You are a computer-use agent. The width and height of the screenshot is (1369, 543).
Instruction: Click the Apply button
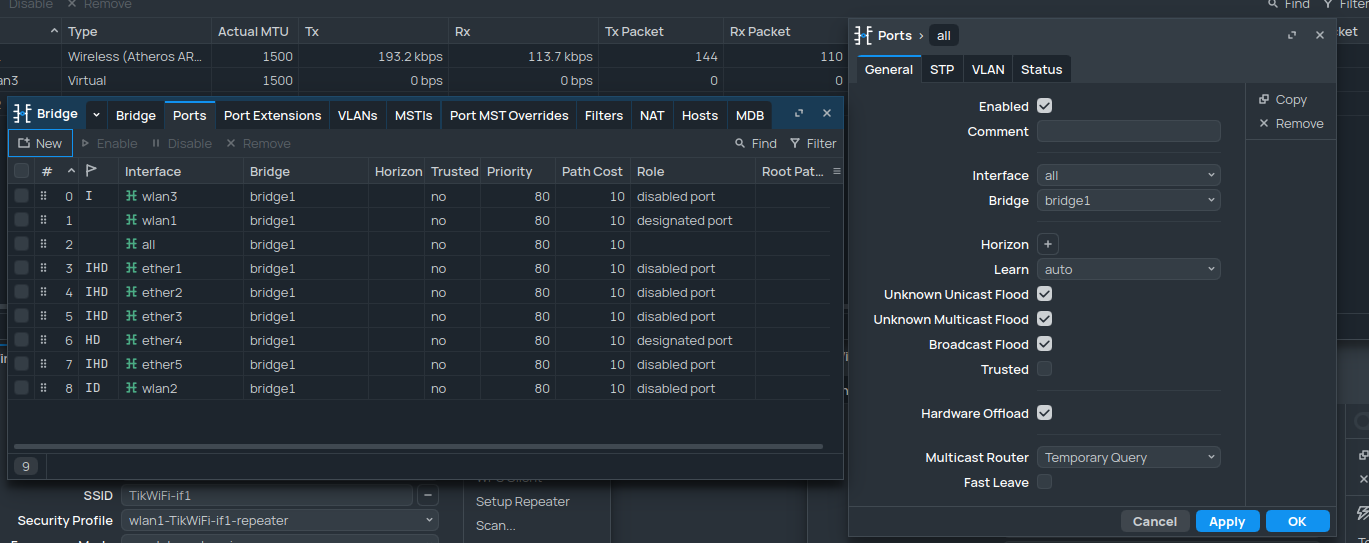(1227, 521)
